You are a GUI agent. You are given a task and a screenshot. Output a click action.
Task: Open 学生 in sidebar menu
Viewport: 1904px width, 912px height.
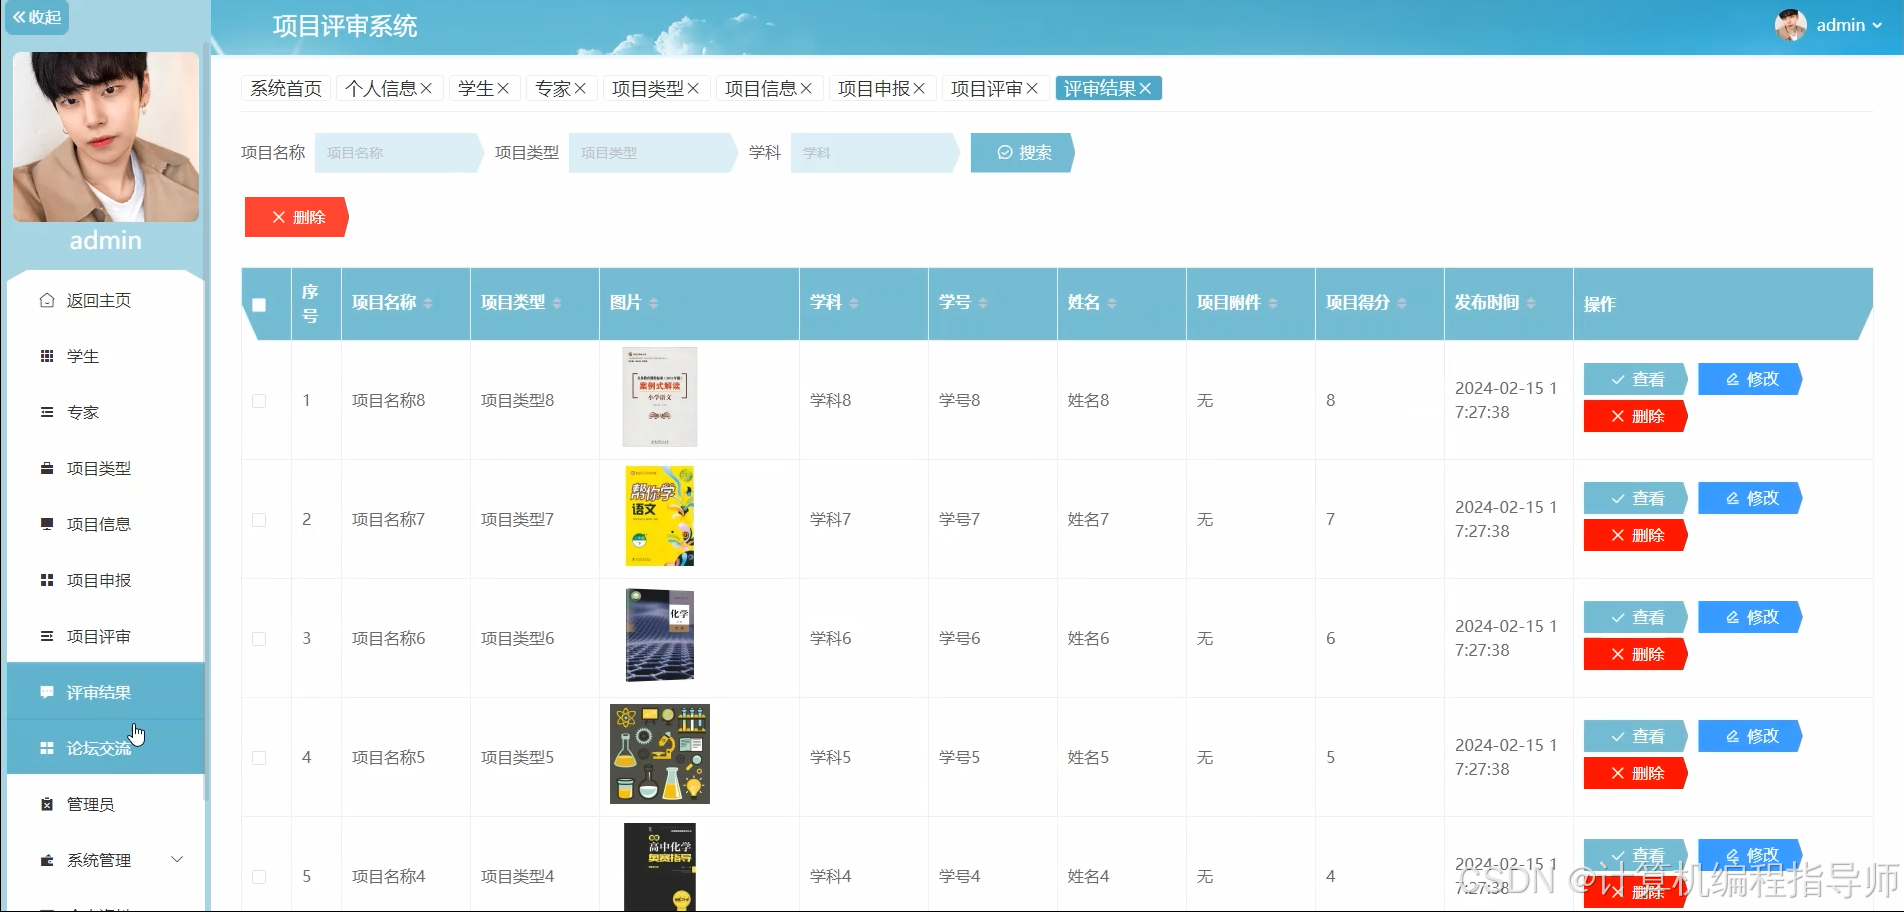click(x=105, y=356)
